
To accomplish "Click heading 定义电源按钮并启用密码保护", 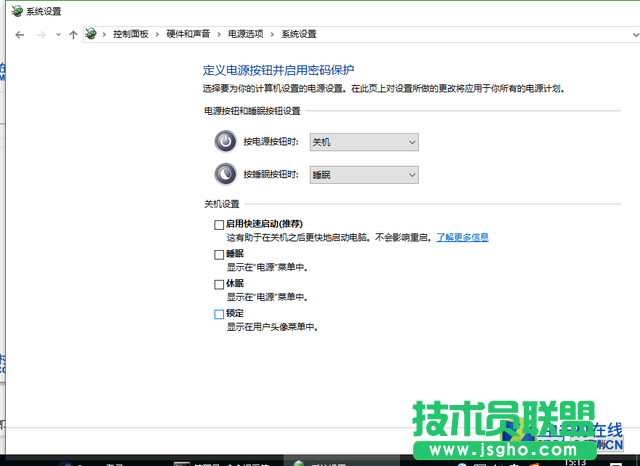I will coord(278,70).
